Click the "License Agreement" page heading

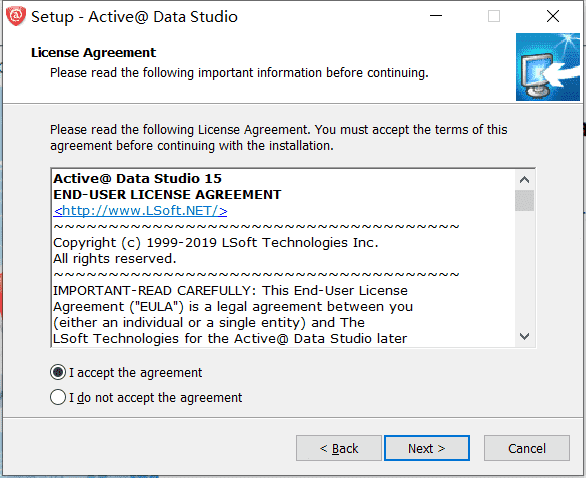93,53
